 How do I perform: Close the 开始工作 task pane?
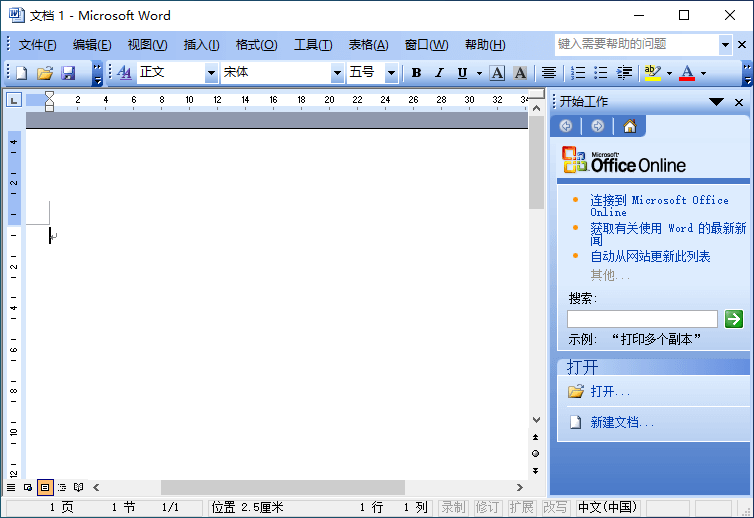coord(739,102)
